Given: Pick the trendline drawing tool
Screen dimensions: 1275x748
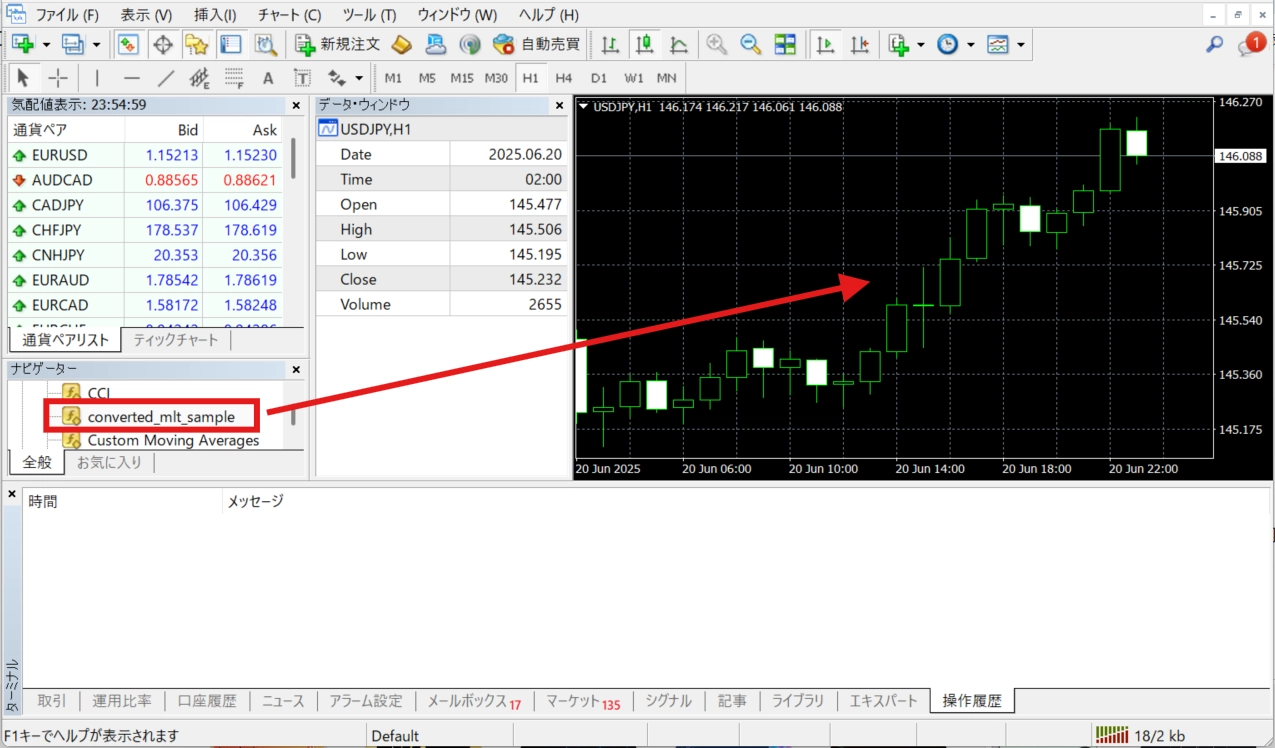Looking at the screenshot, I should [166, 78].
